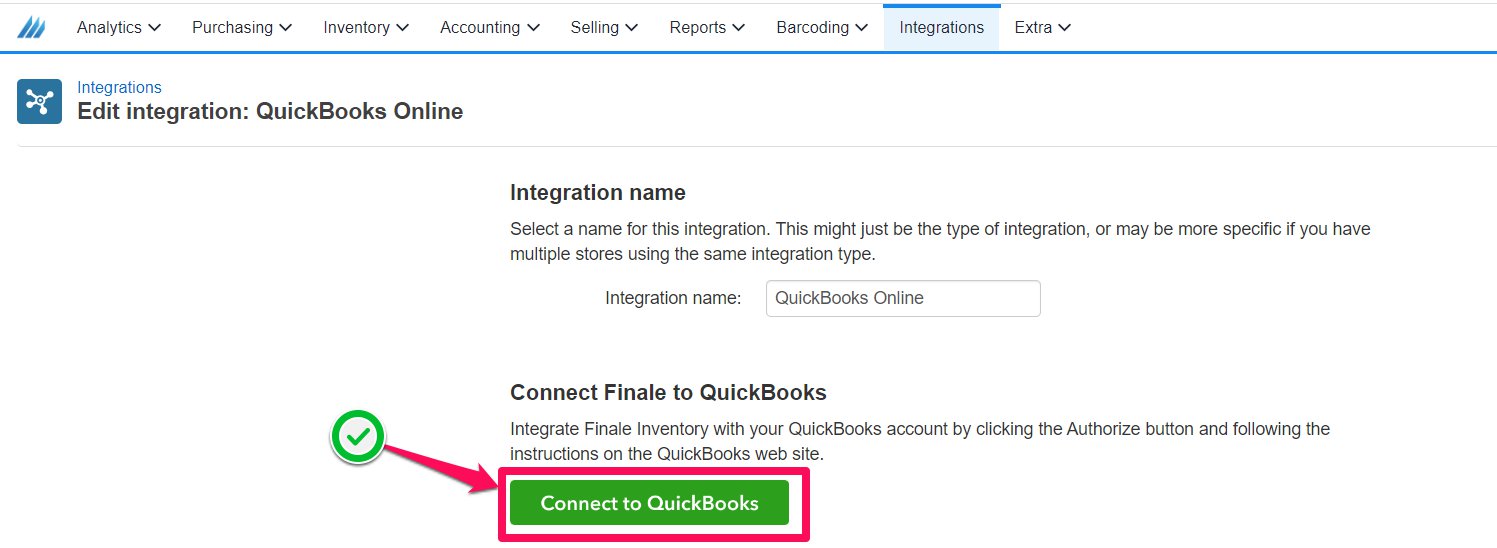Open the Selling dropdown menu
This screenshot has height=548, width=1497.
click(604, 28)
